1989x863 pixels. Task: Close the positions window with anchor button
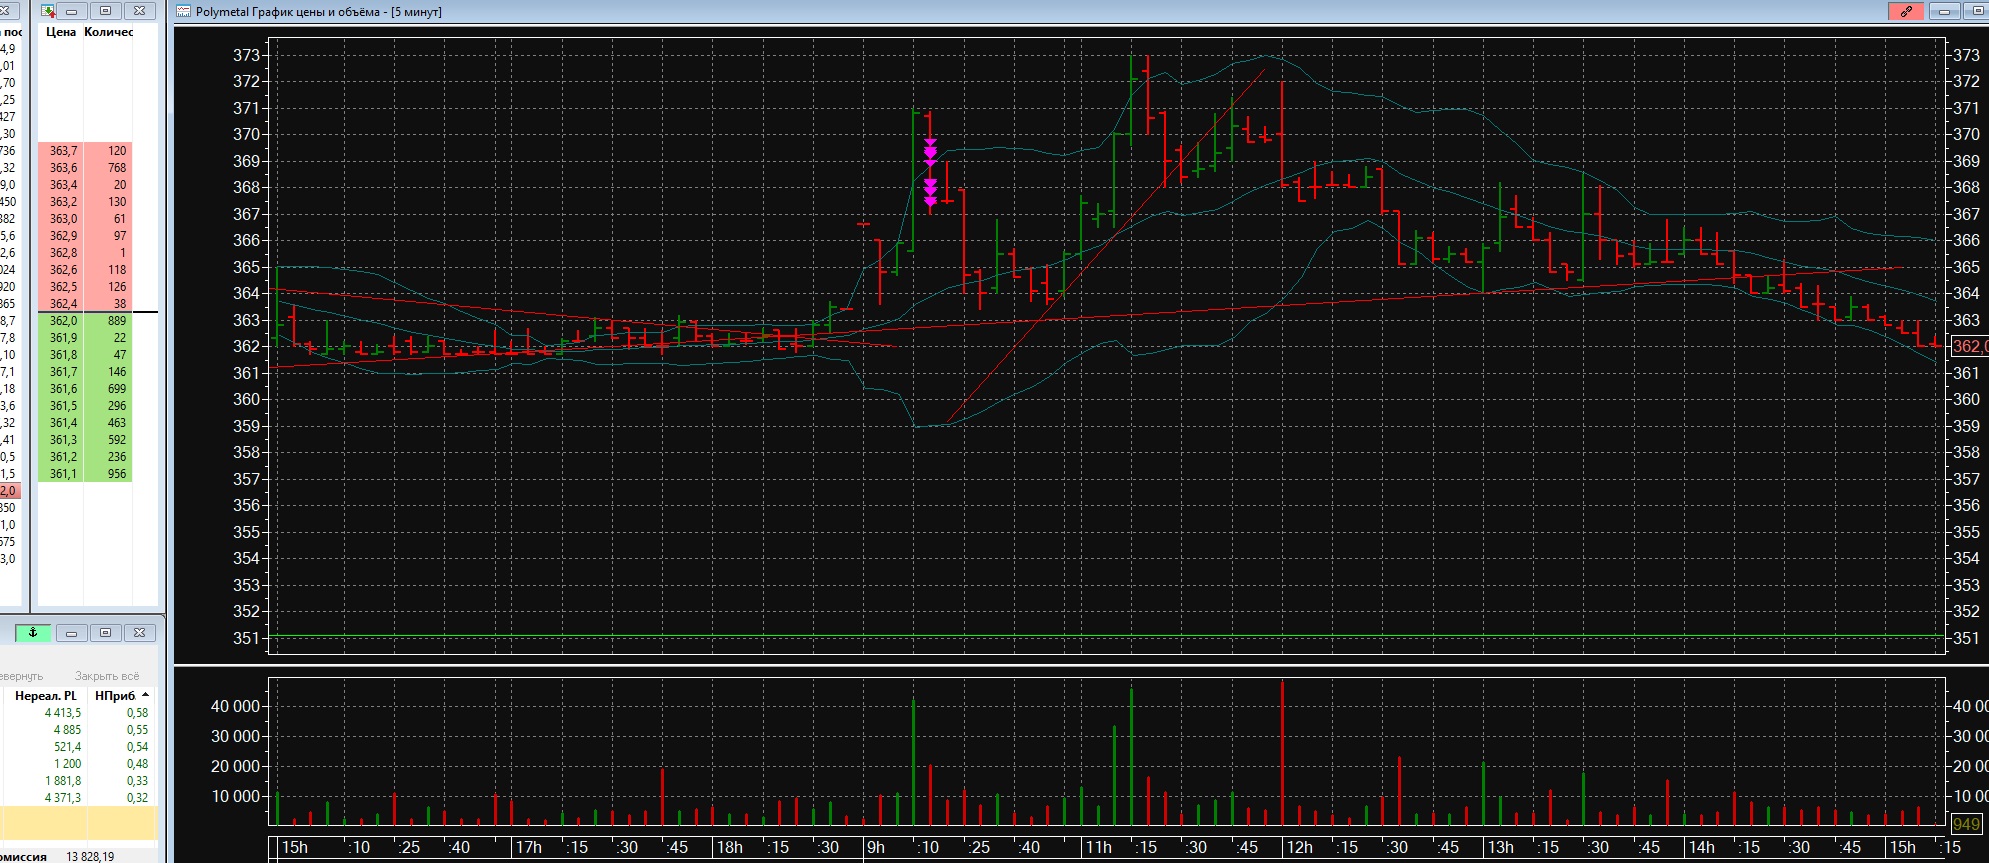(139, 633)
